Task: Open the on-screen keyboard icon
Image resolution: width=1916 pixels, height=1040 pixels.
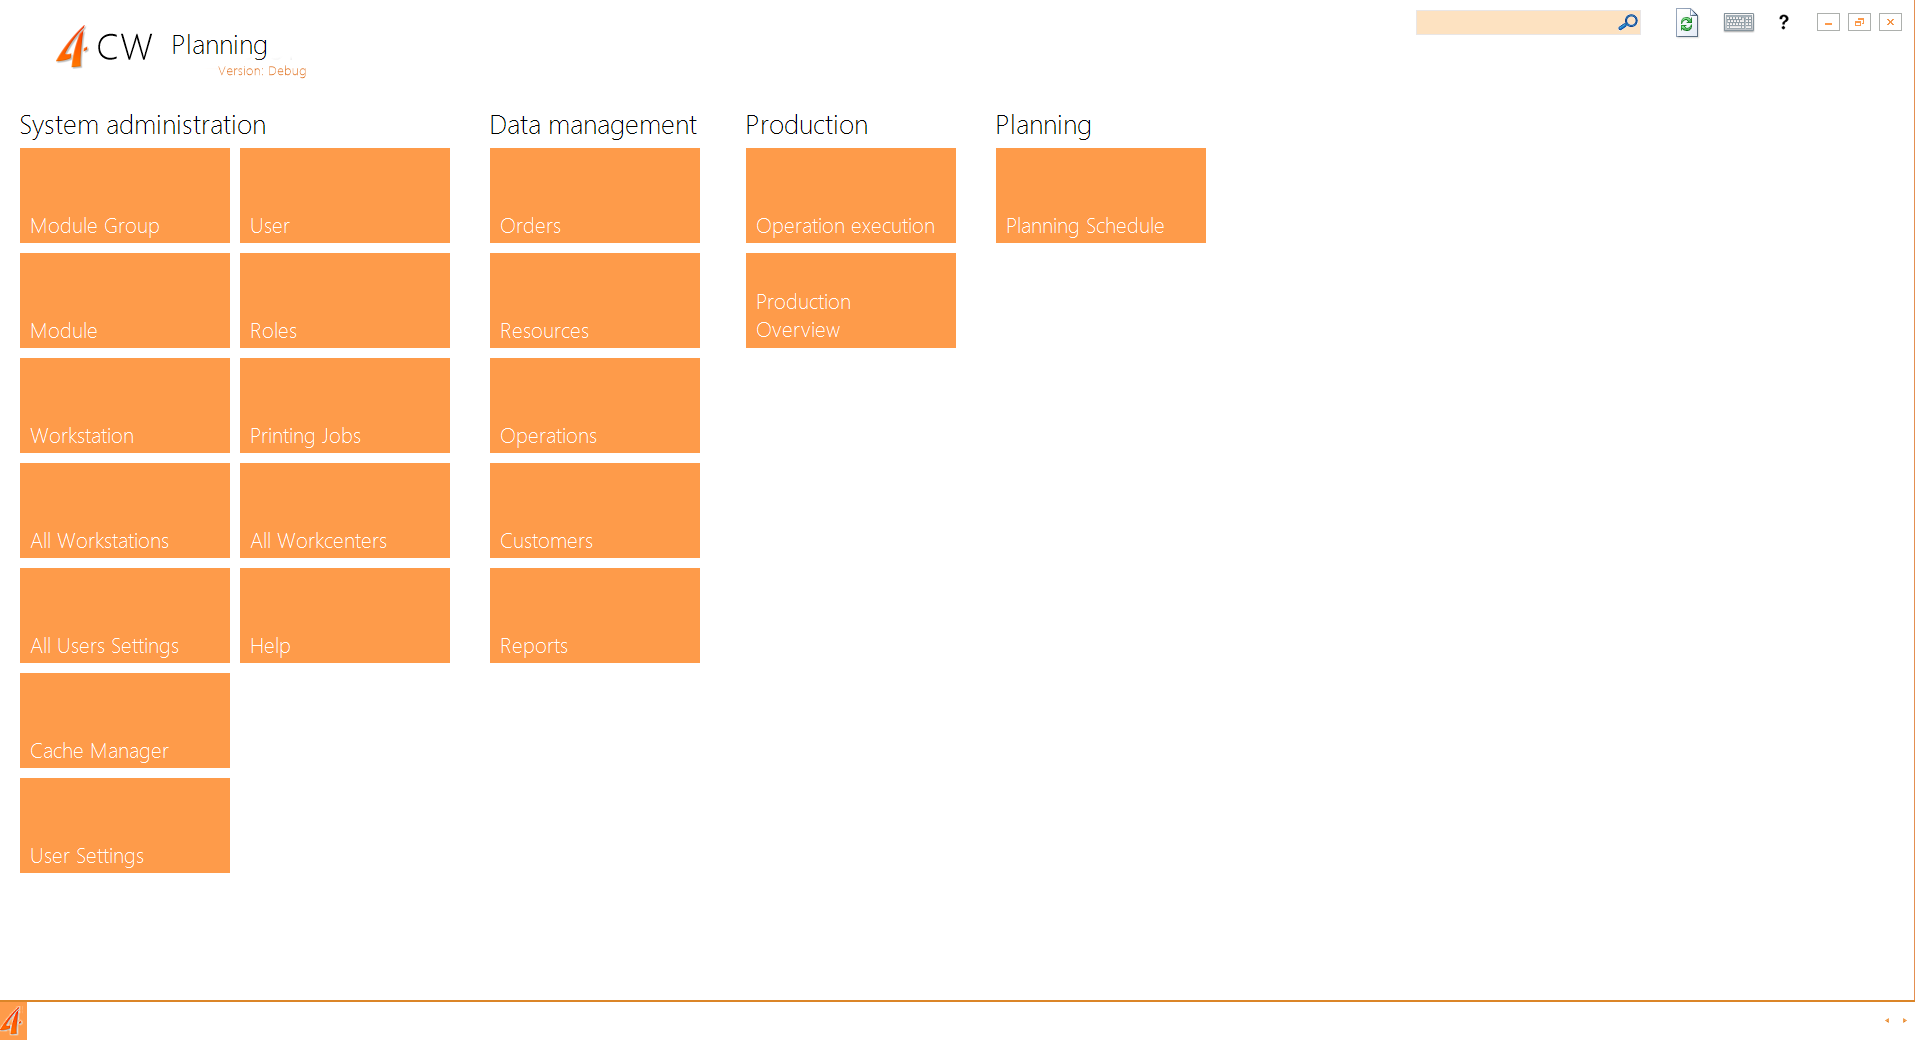Action: click(1738, 23)
